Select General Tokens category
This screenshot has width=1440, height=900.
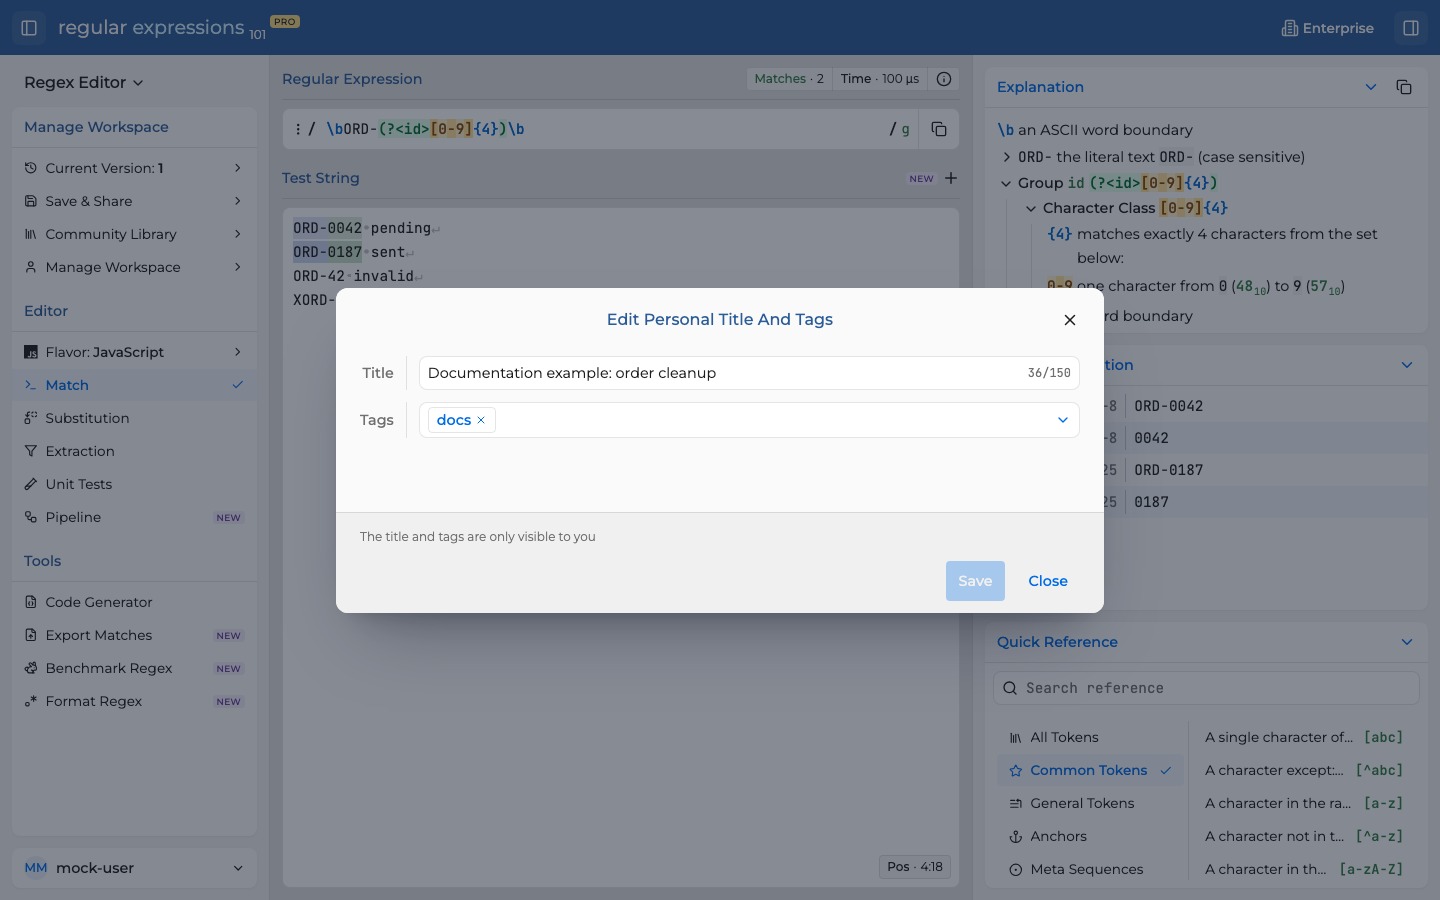tap(1090, 803)
